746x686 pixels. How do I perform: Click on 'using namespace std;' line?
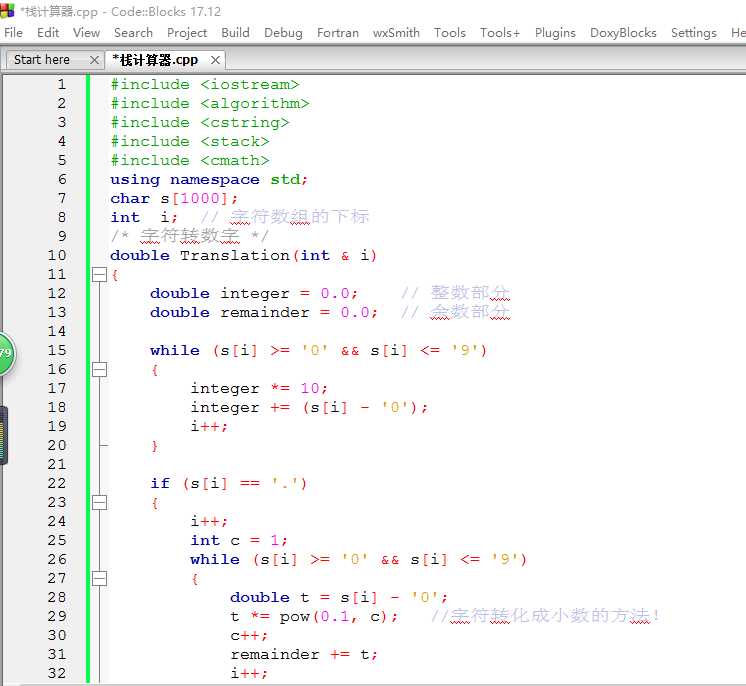209,180
